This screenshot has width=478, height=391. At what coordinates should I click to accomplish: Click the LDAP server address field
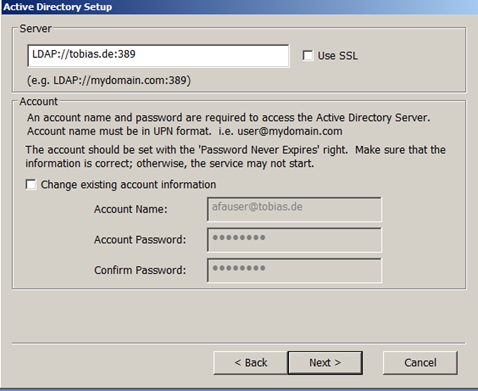pyautogui.click(x=158, y=56)
